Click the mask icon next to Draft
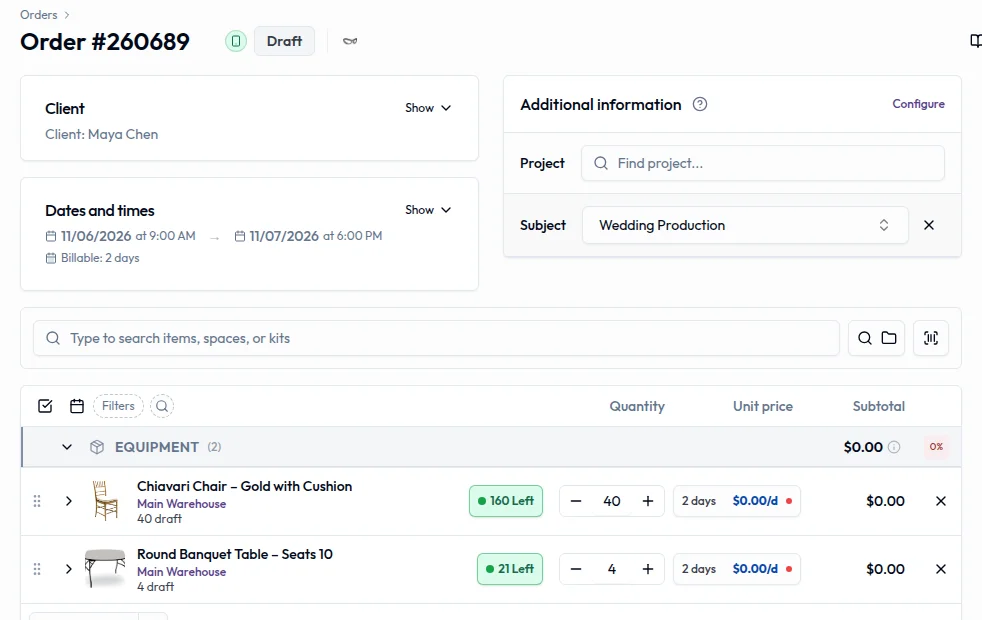The image size is (982, 620). point(350,41)
